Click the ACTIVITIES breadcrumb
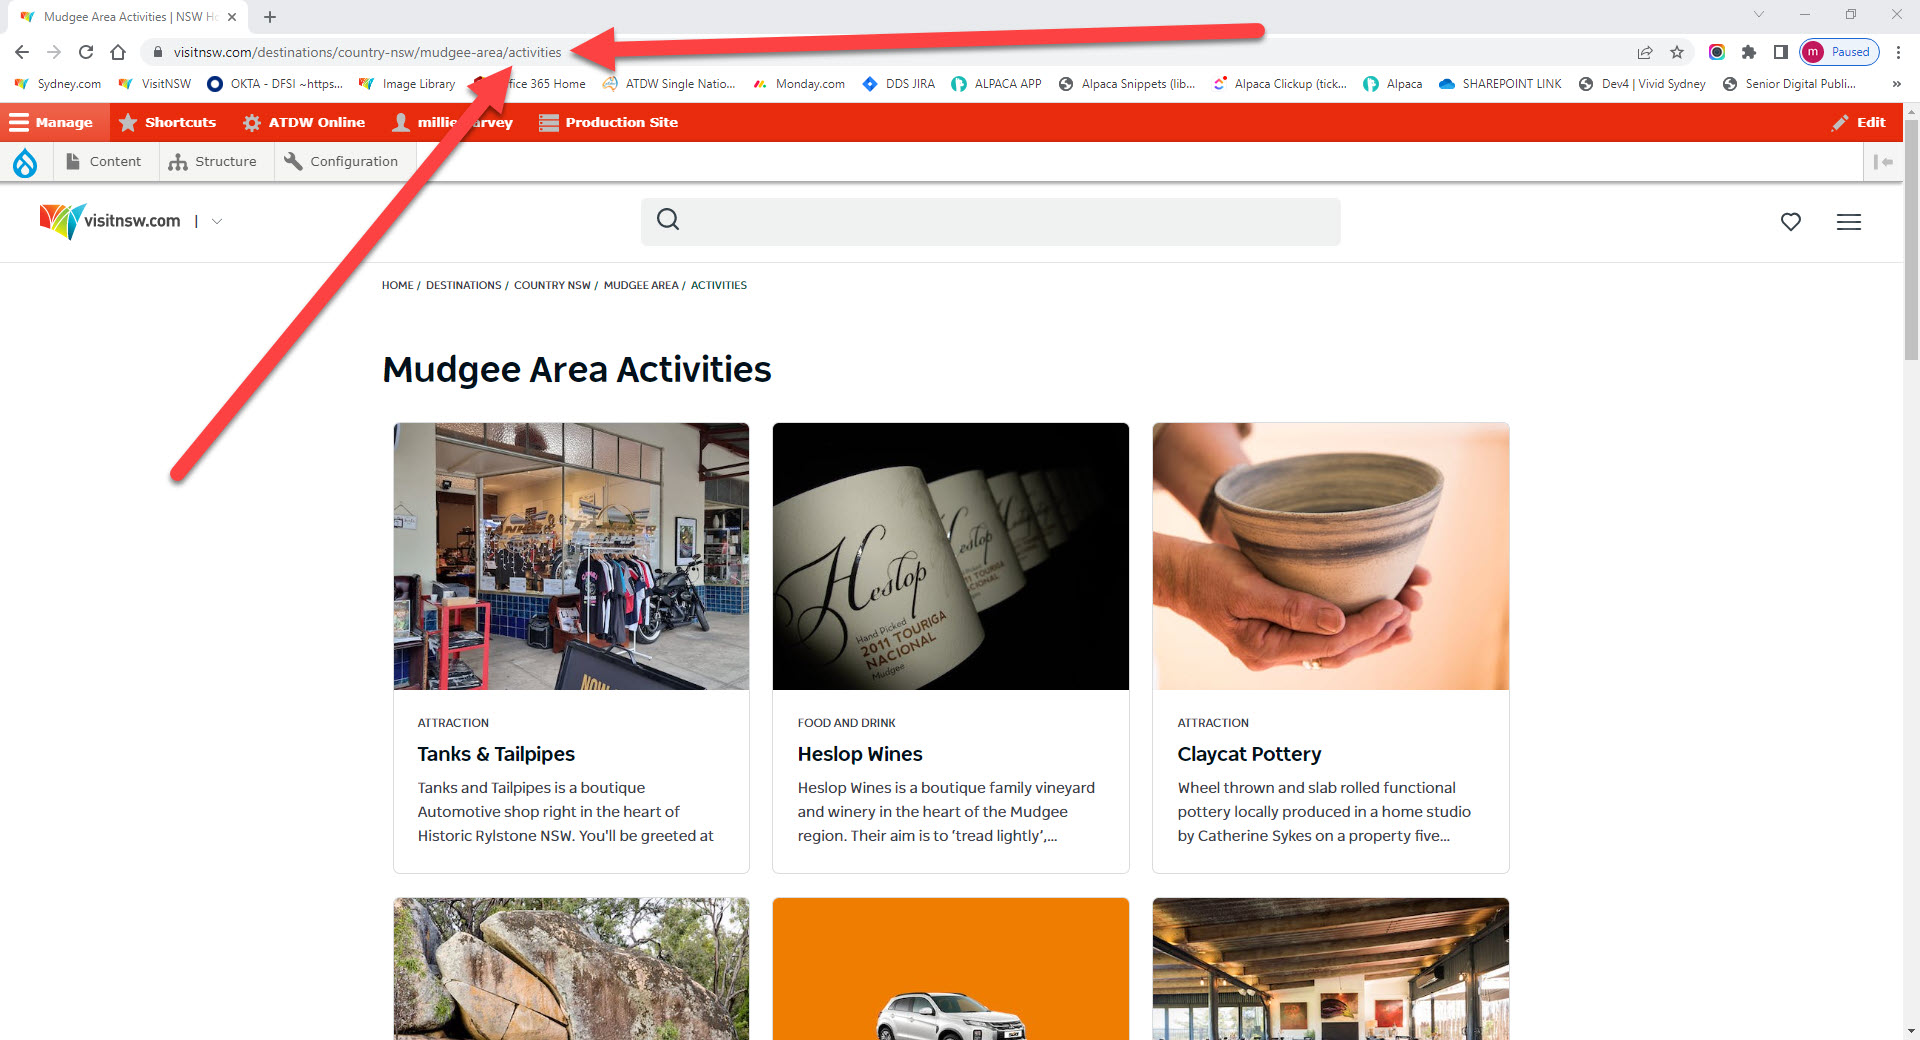Image resolution: width=1920 pixels, height=1040 pixels. click(x=719, y=285)
